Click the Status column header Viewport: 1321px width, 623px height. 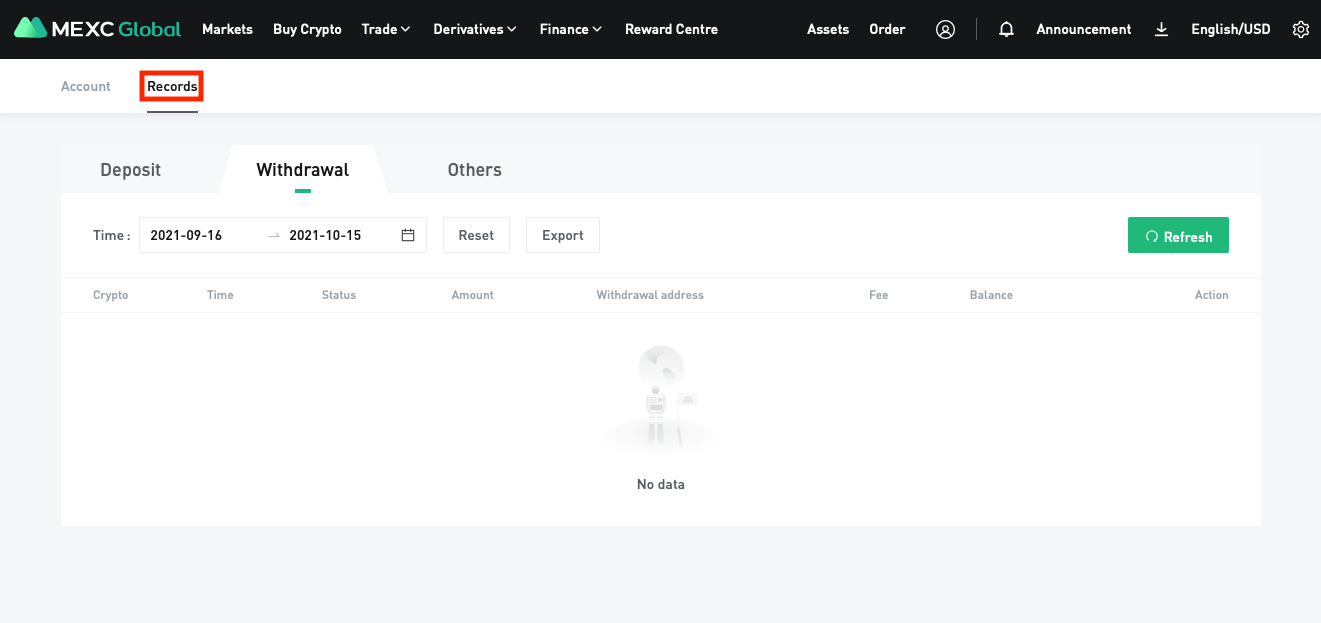pyautogui.click(x=339, y=295)
